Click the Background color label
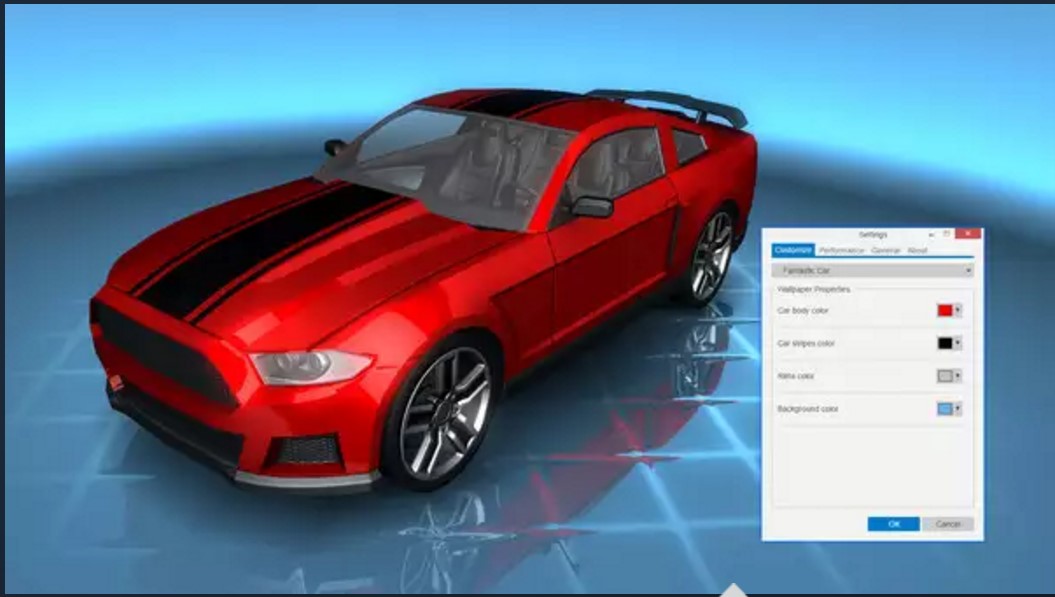The height and width of the screenshot is (597, 1055). [x=808, y=409]
